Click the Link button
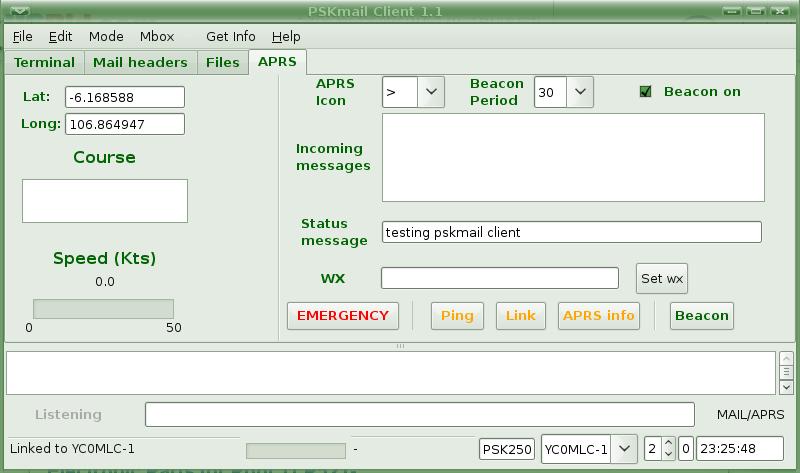Viewport: 800px width, 473px height. 521,316
